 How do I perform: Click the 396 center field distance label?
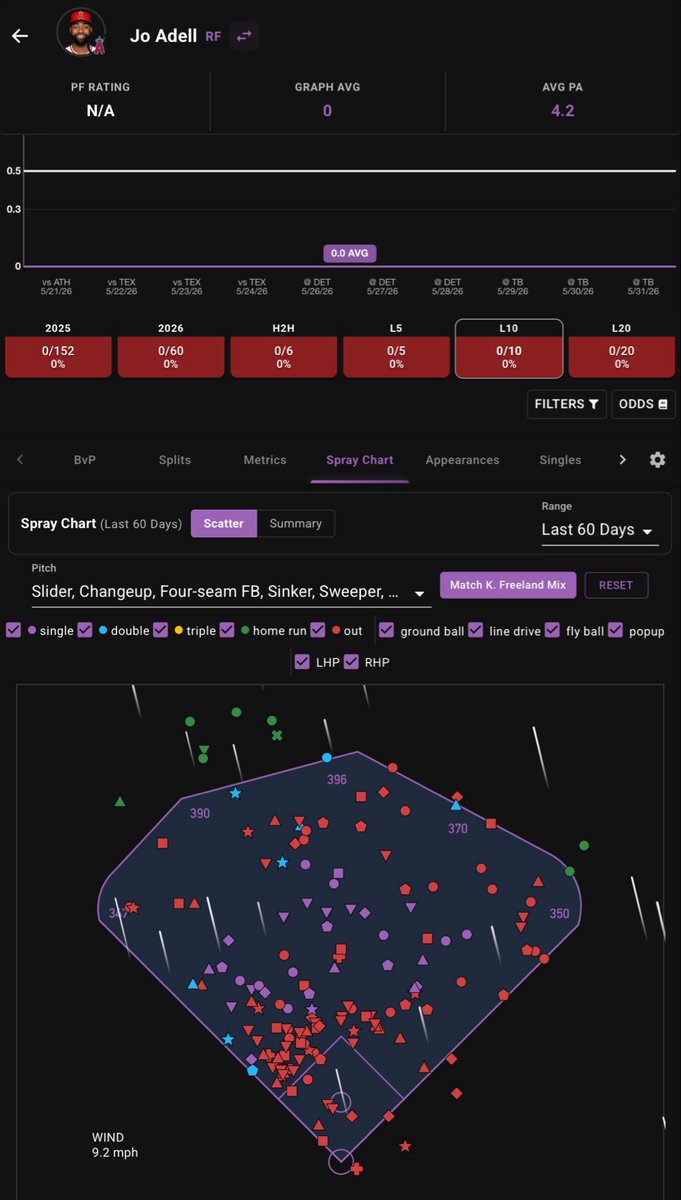tap(337, 779)
